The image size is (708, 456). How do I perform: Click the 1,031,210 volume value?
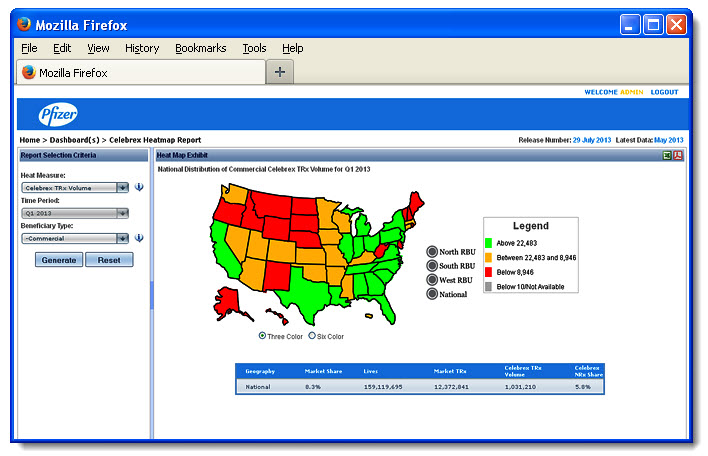520,387
